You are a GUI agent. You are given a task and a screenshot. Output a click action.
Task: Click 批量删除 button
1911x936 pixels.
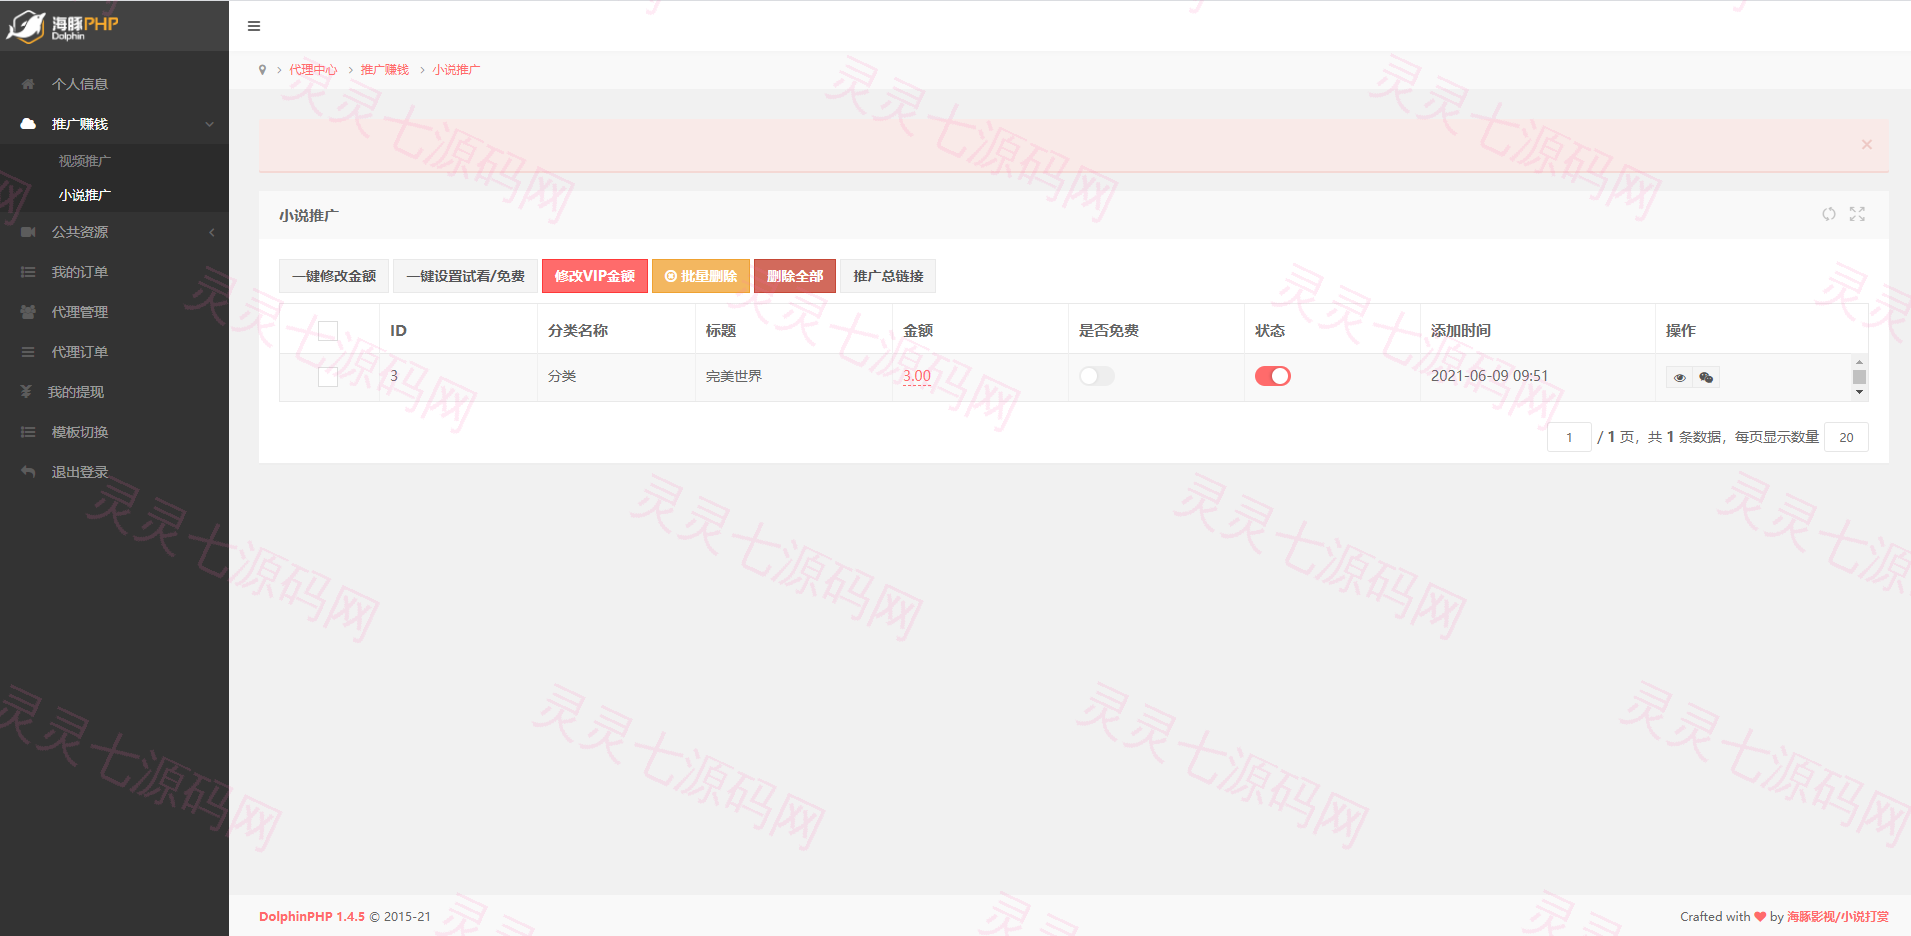701,276
